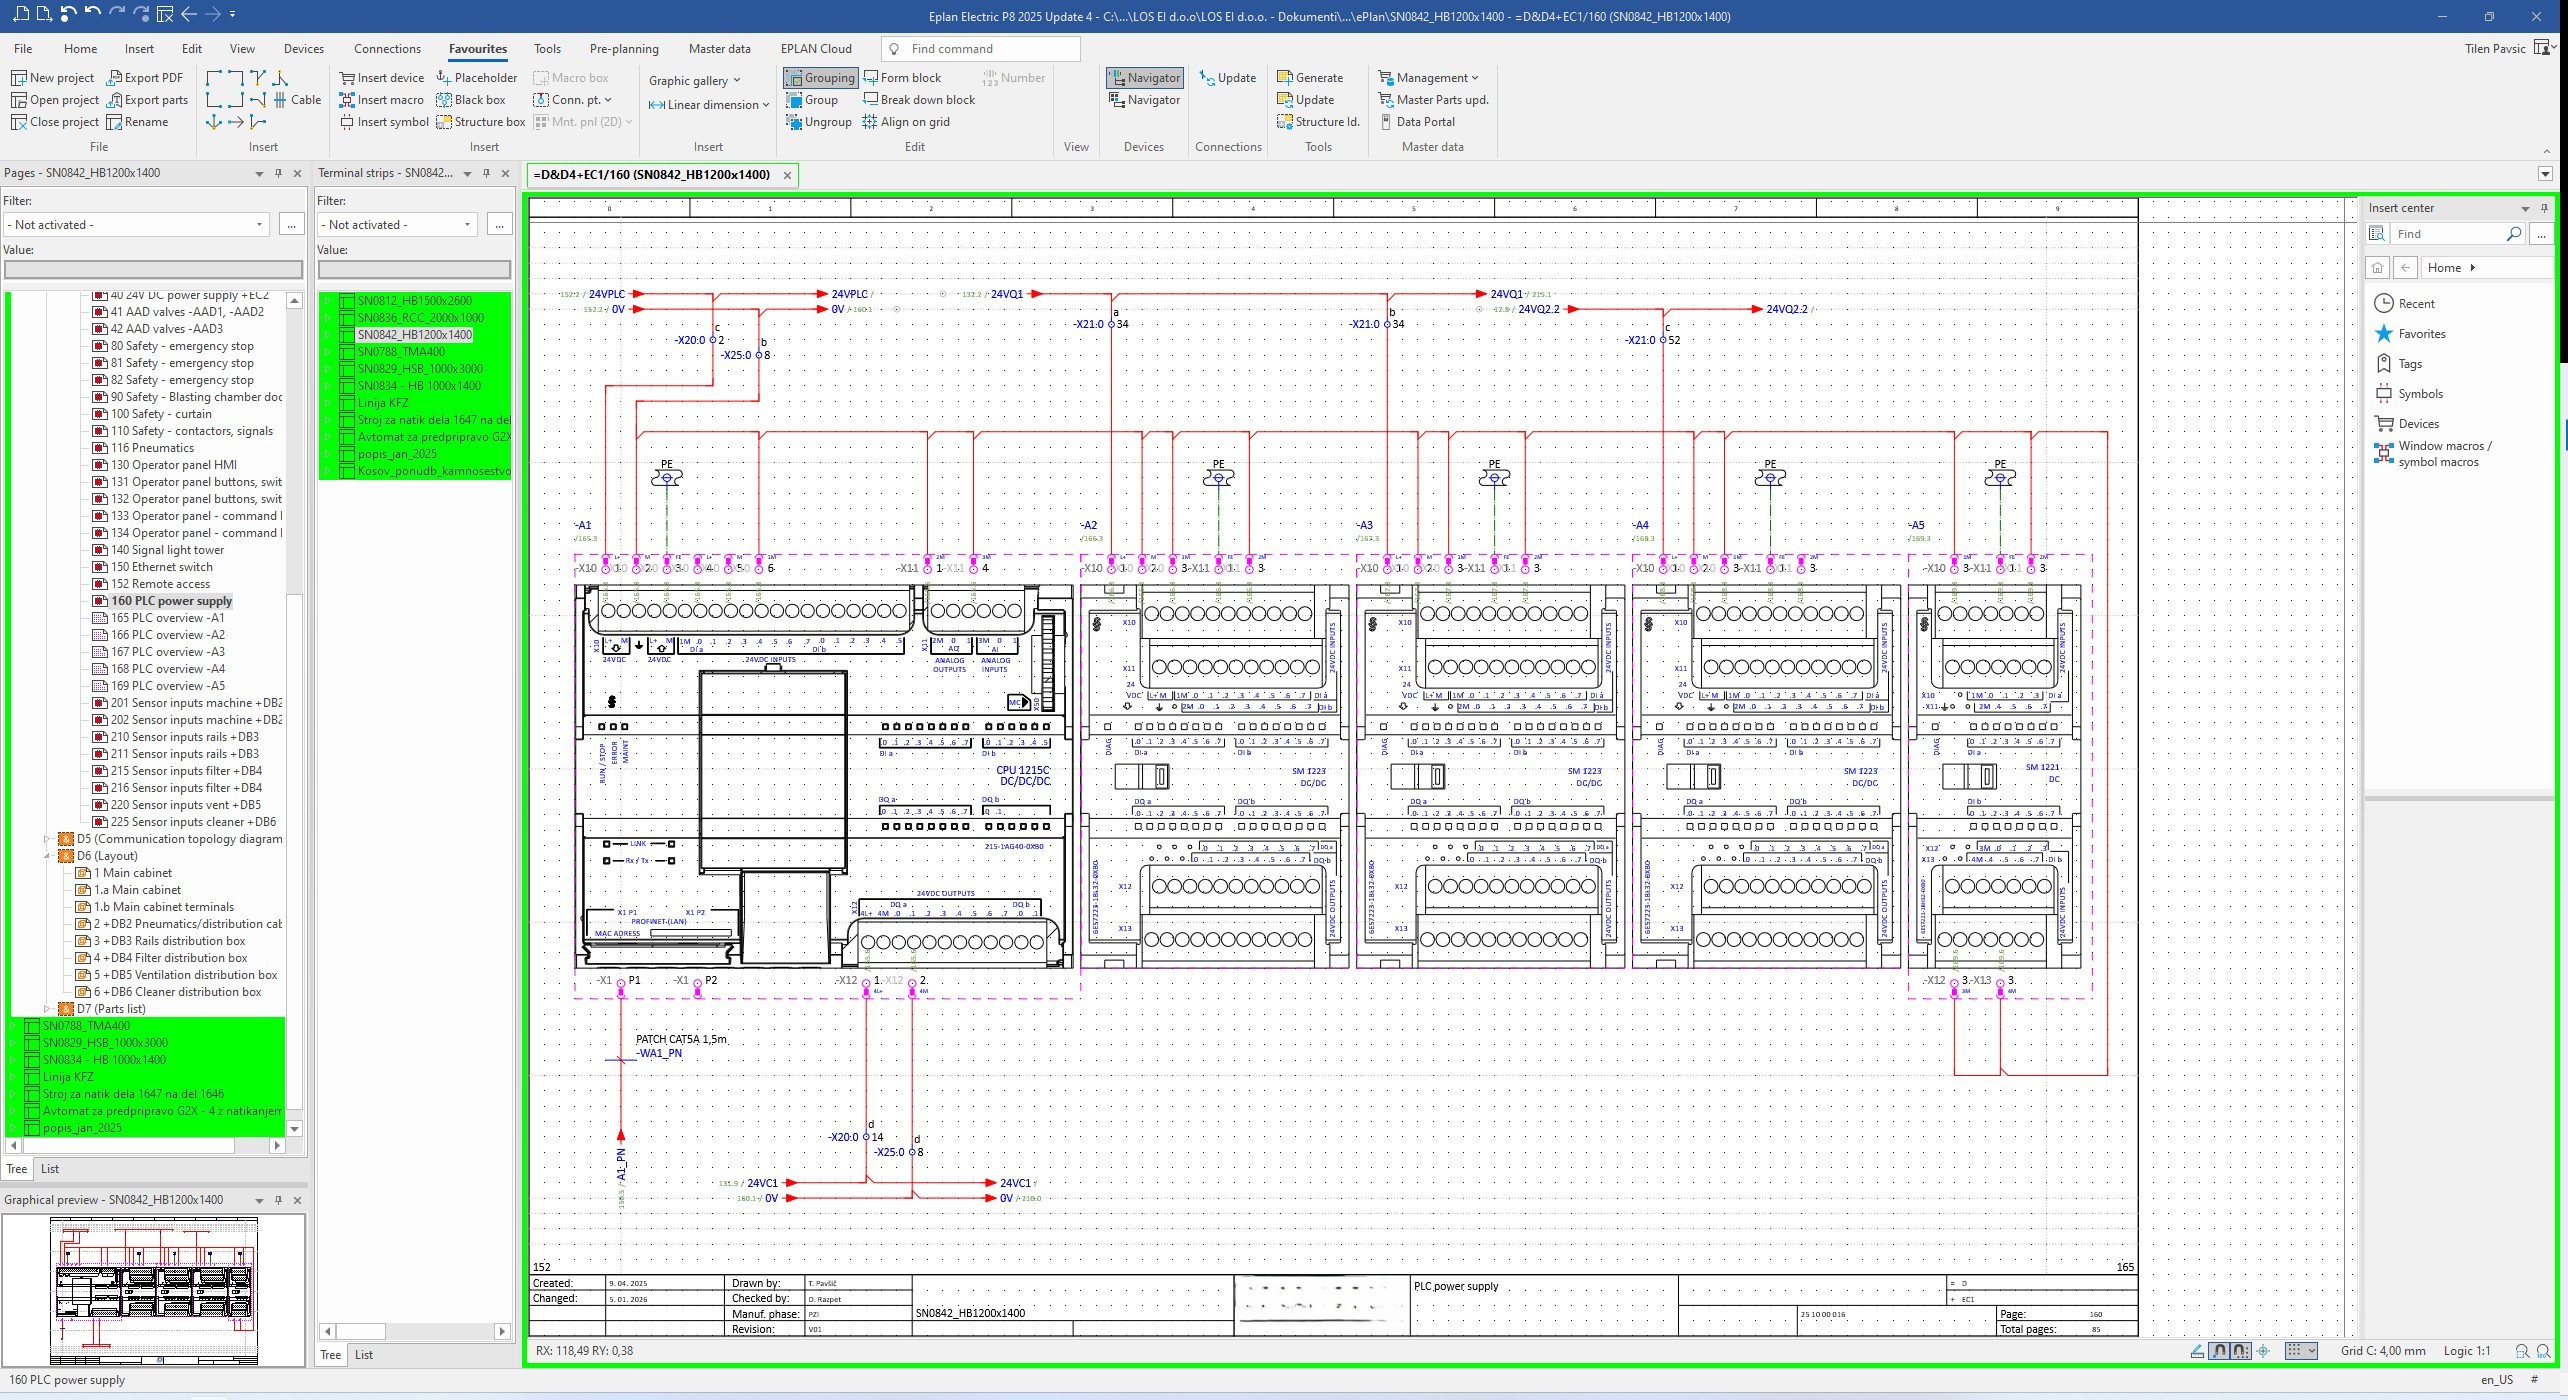2568x1400 pixels.
Task: Align elements with Align on grid
Action: [x=906, y=122]
